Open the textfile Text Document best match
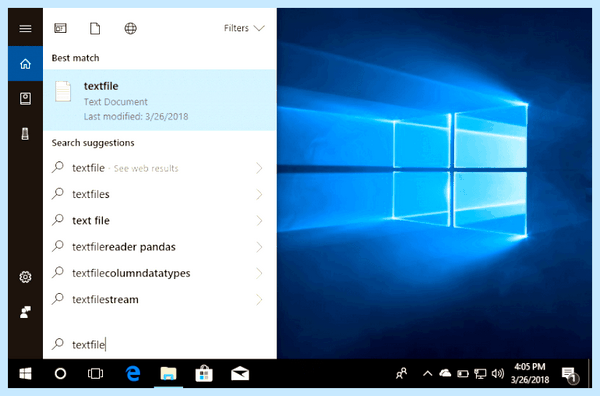This screenshot has width=600, height=396. [160, 100]
